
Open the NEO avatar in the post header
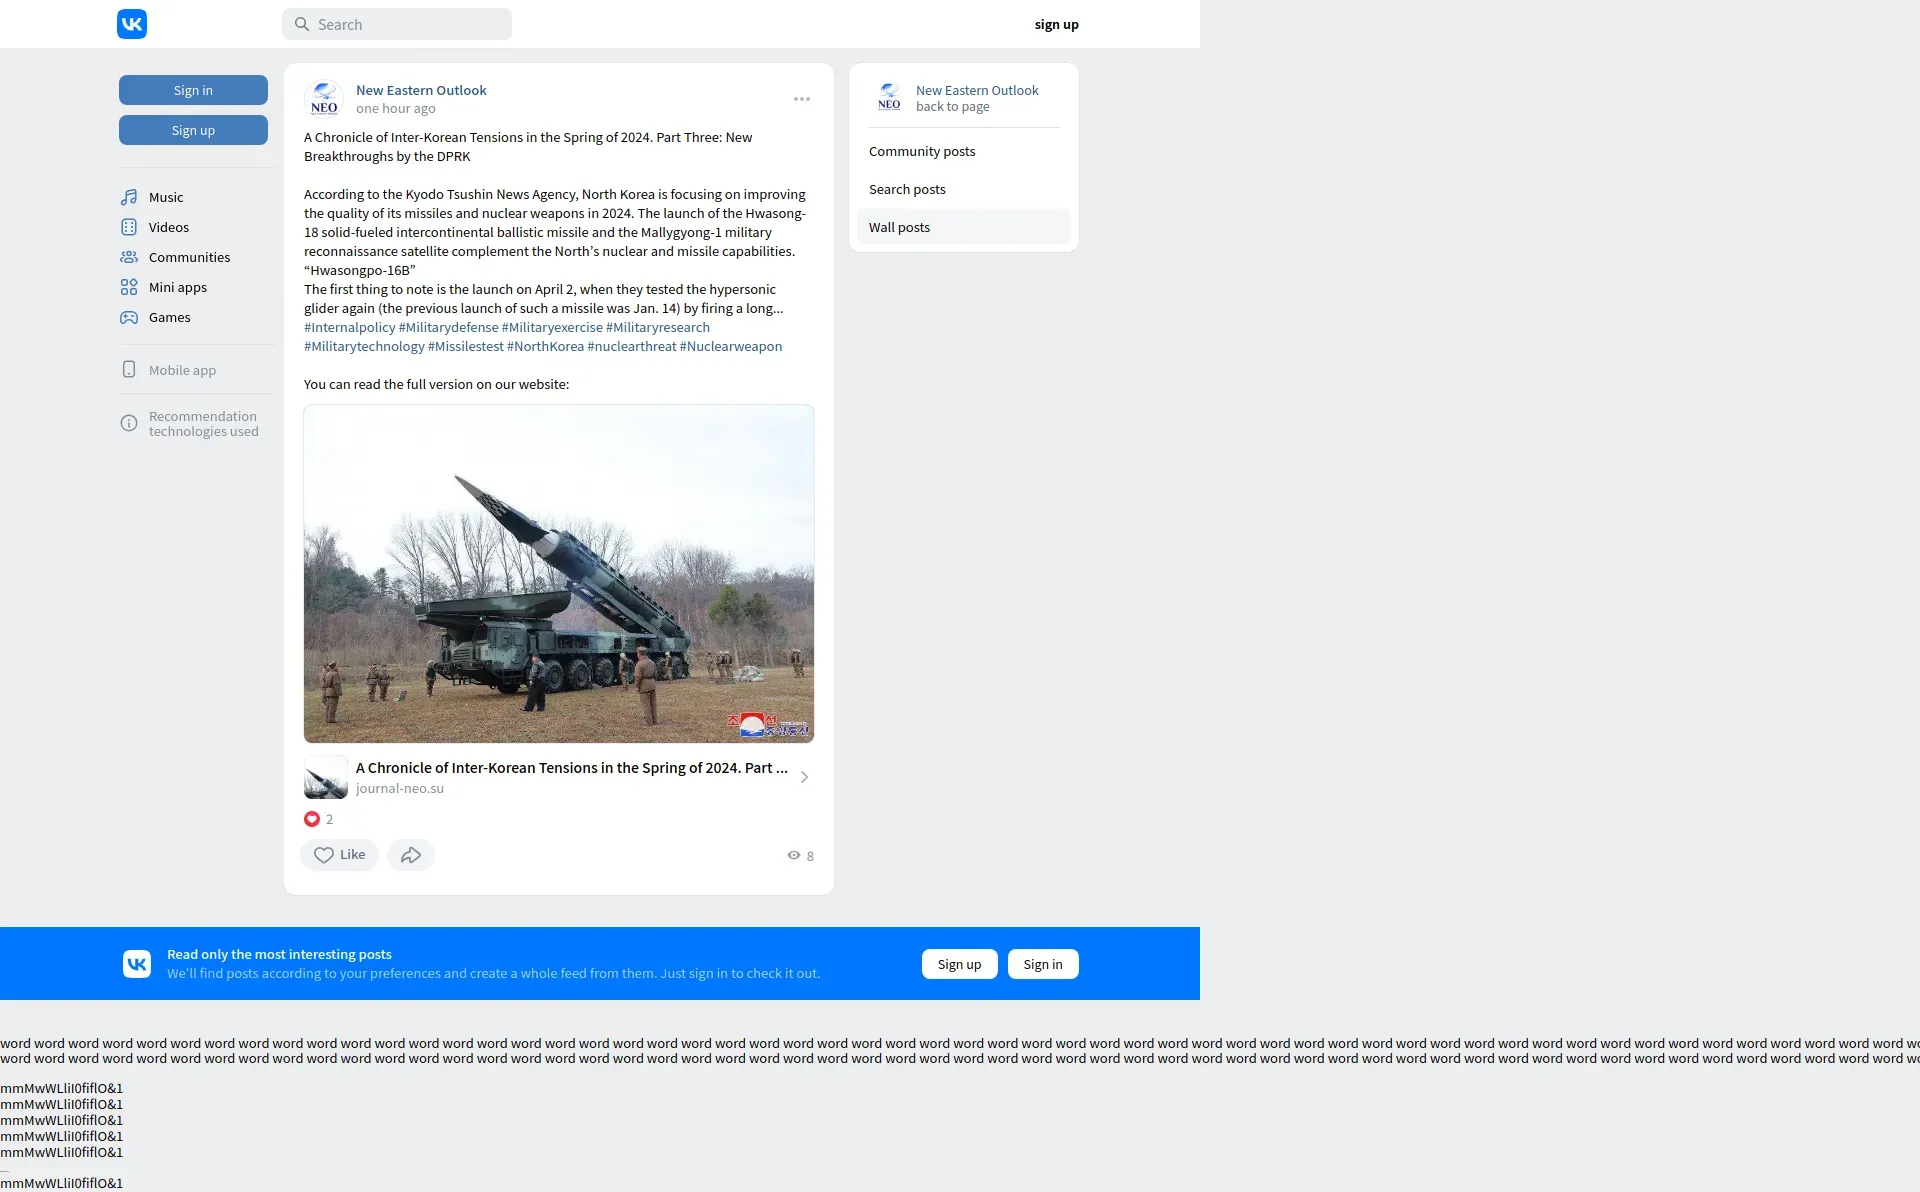(324, 99)
